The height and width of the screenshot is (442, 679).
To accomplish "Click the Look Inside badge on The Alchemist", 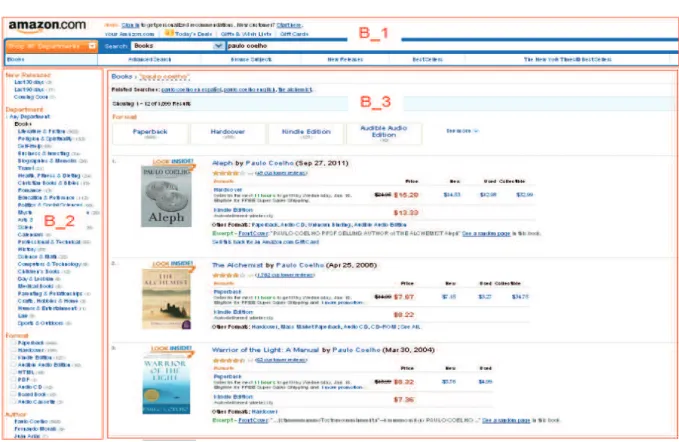I will 172,264.
